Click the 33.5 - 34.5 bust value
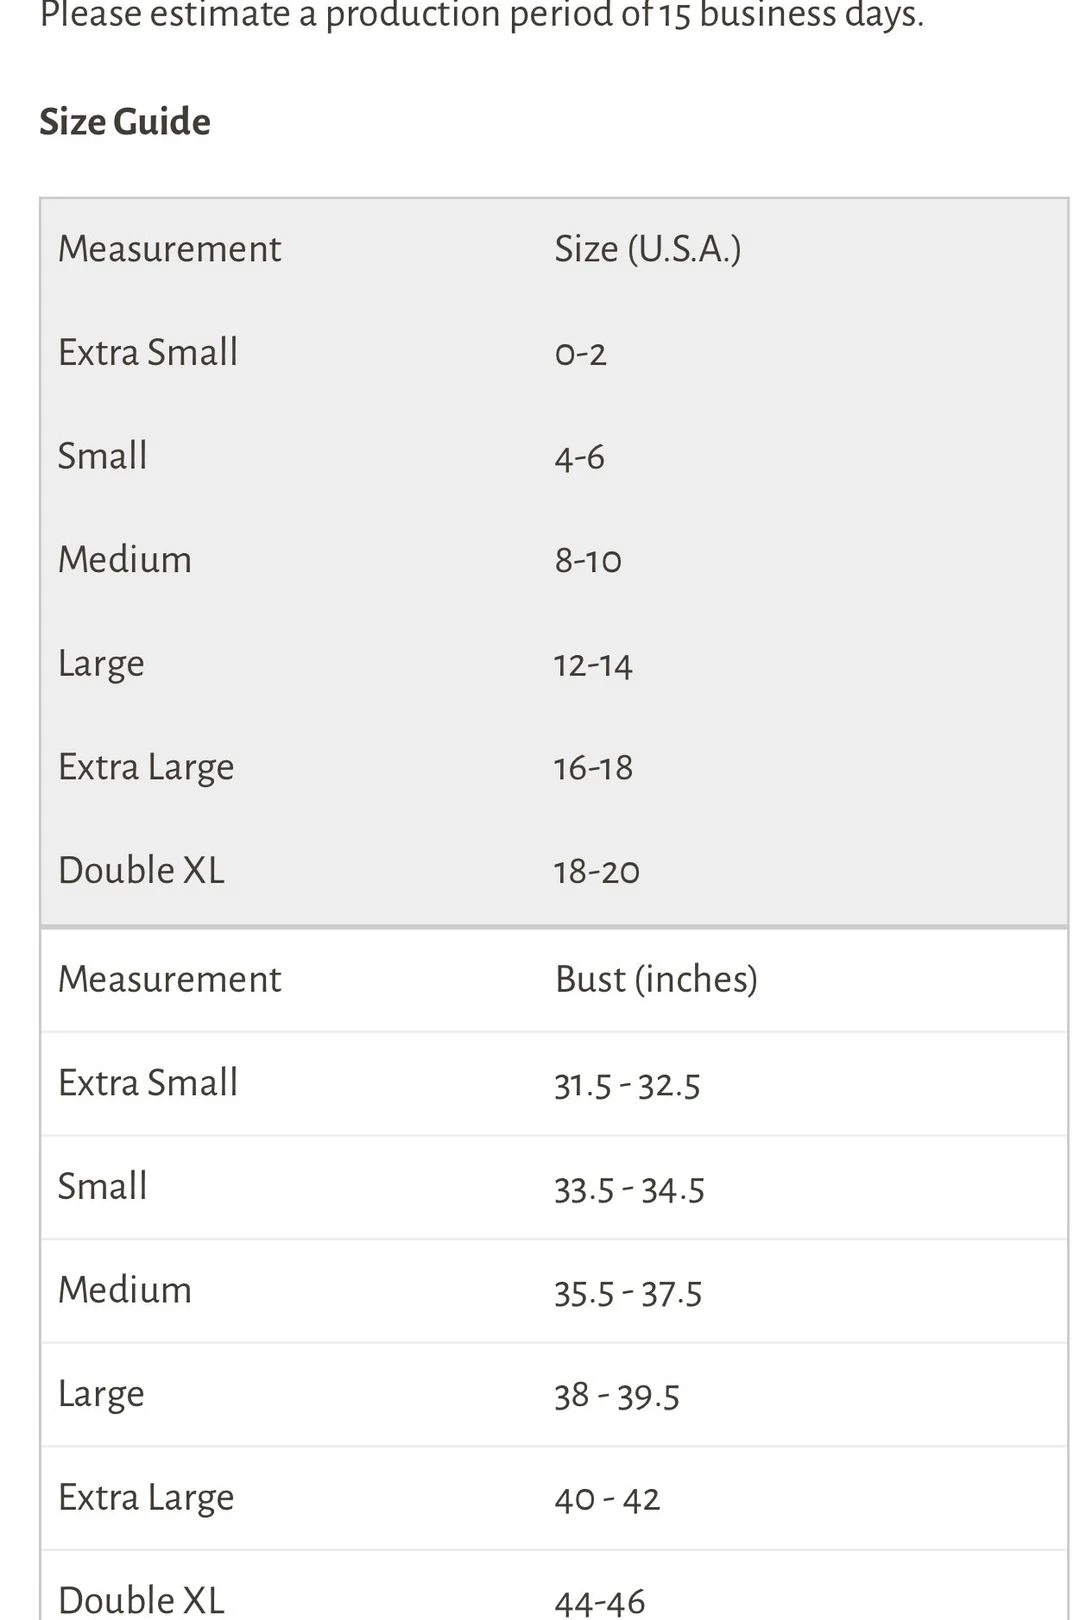The height and width of the screenshot is (1620, 1080). pyautogui.click(x=629, y=1189)
